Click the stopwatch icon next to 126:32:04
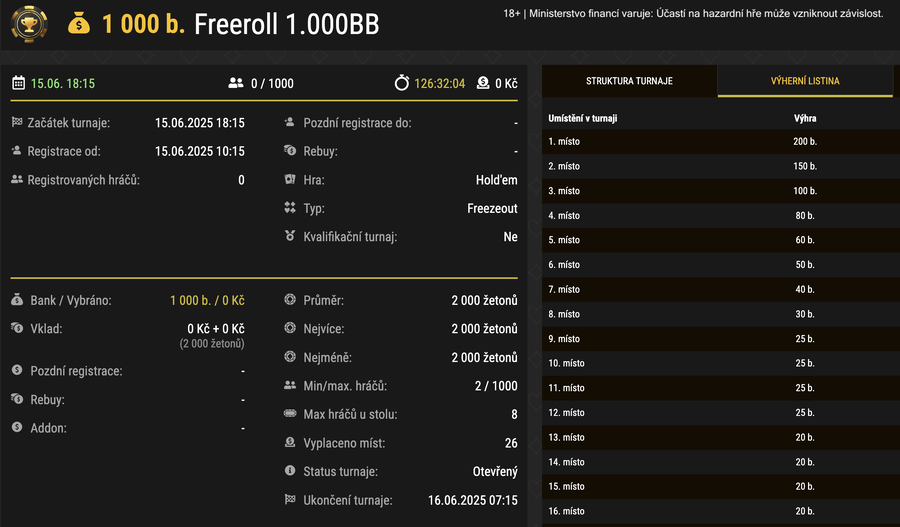 [402, 83]
